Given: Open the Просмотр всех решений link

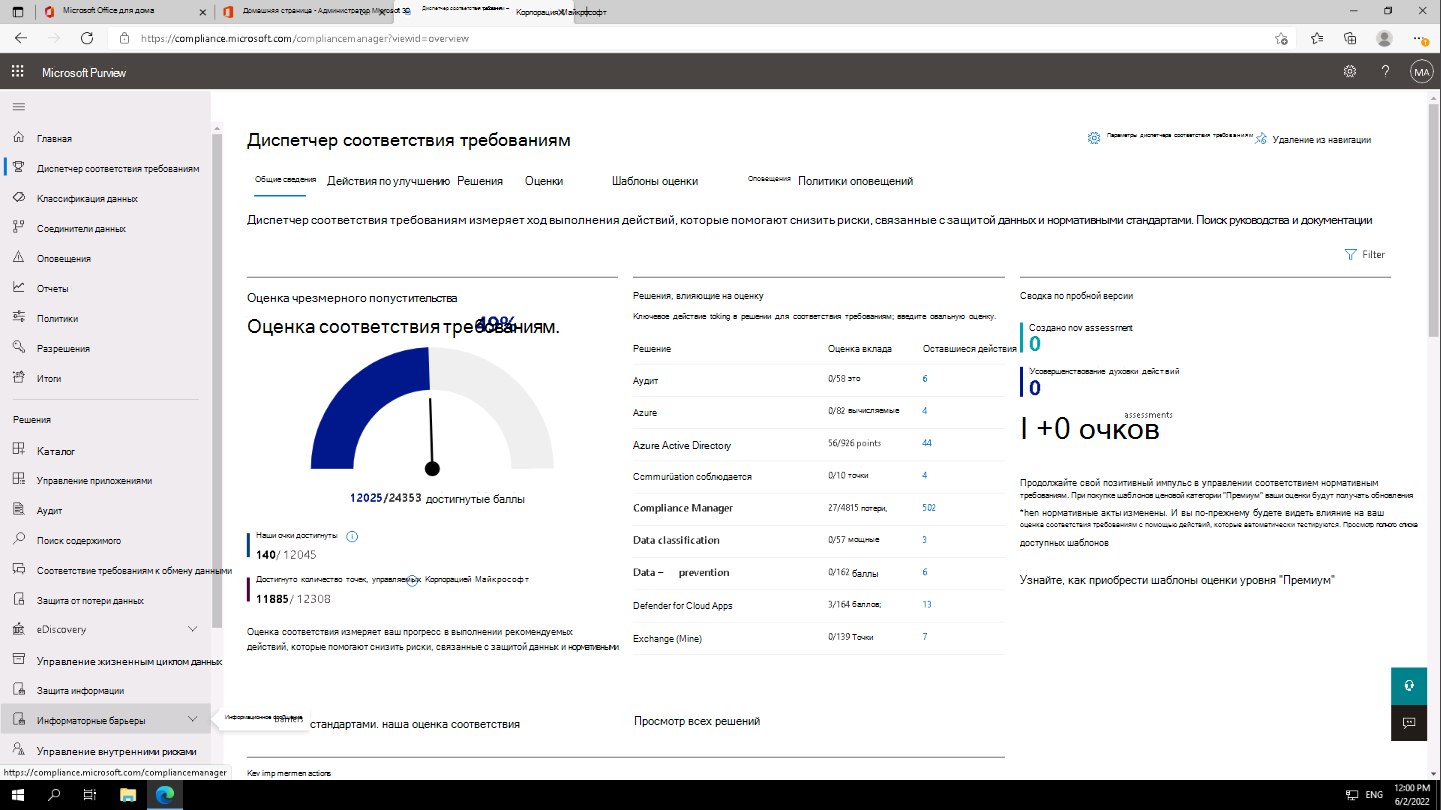Looking at the screenshot, I should (x=697, y=720).
